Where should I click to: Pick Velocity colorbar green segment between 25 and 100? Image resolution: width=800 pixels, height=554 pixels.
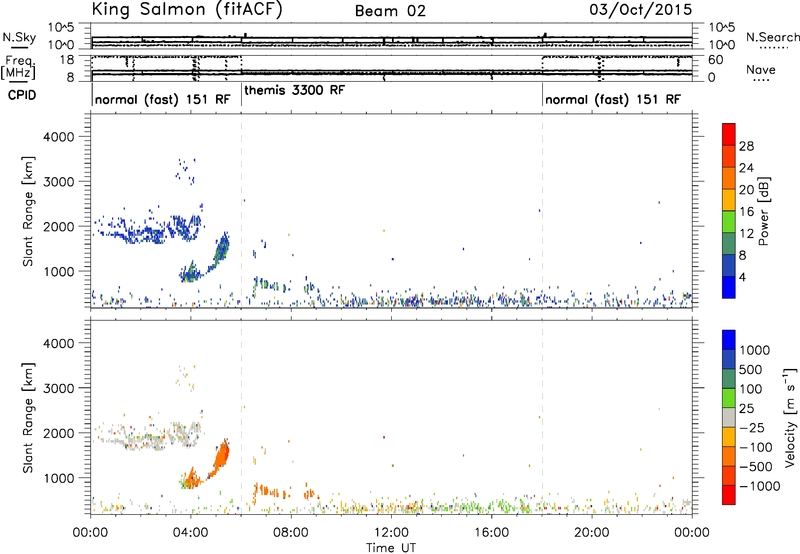click(x=729, y=398)
